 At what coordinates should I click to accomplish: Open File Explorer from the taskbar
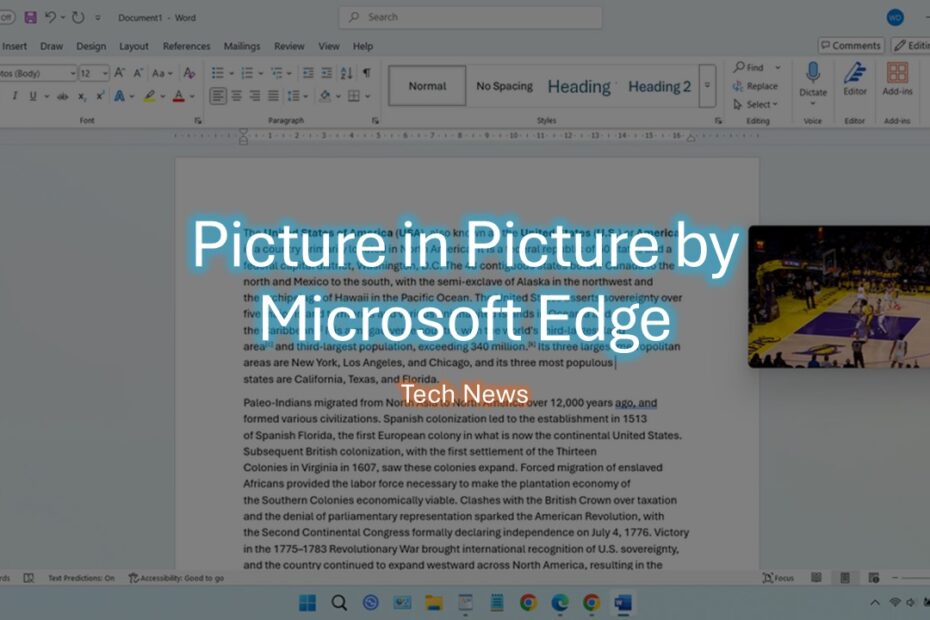click(434, 603)
